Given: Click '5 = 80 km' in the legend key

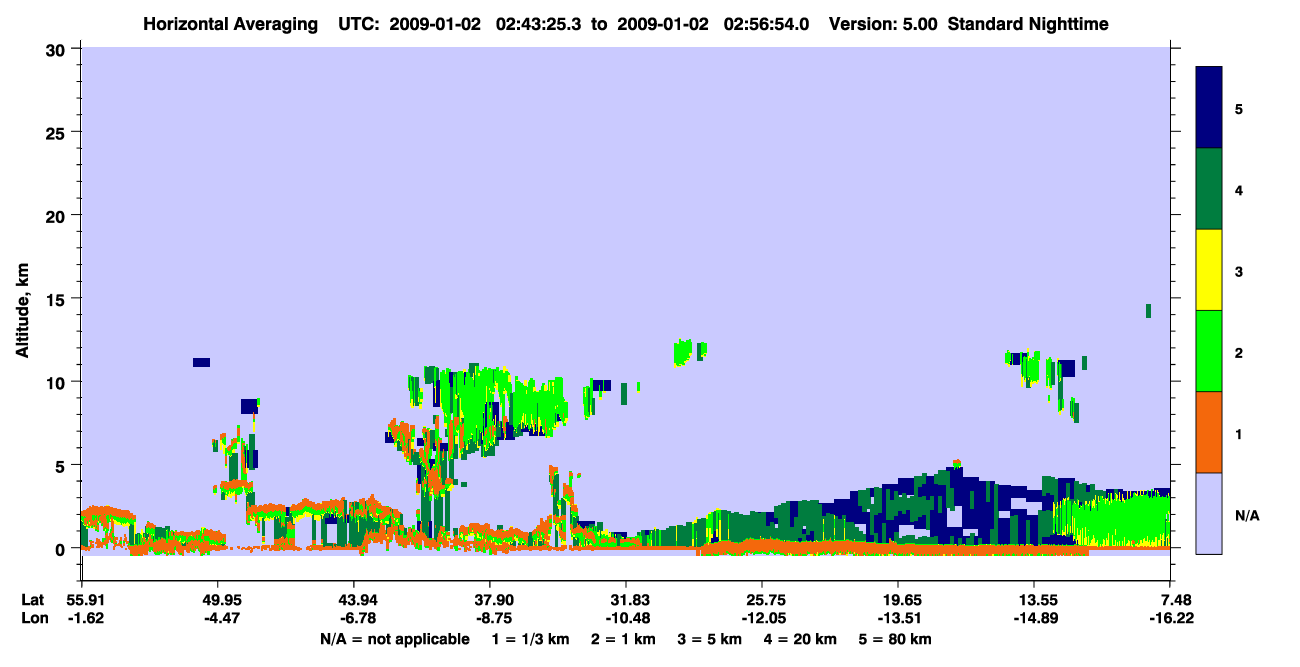Looking at the screenshot, I should click(896, 638).
